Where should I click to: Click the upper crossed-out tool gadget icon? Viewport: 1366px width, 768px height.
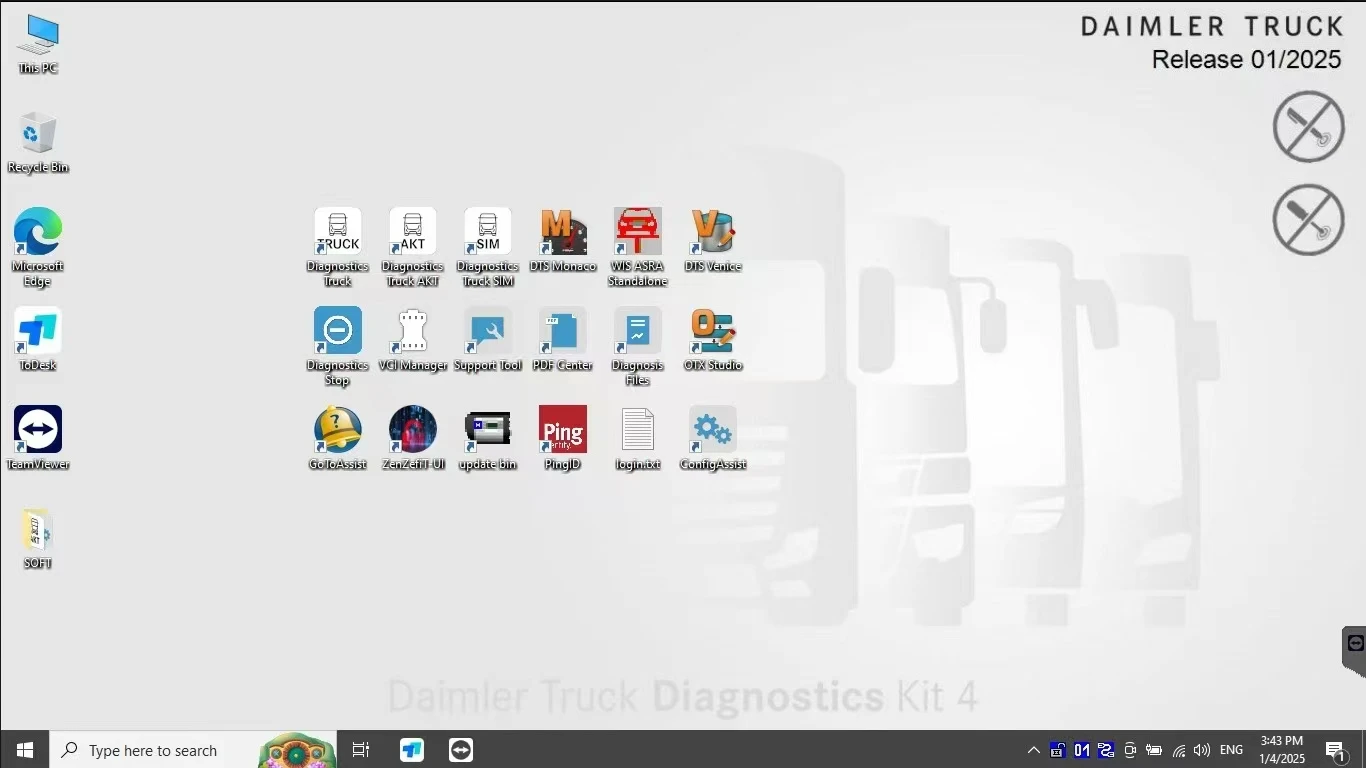coord(1308,126)
